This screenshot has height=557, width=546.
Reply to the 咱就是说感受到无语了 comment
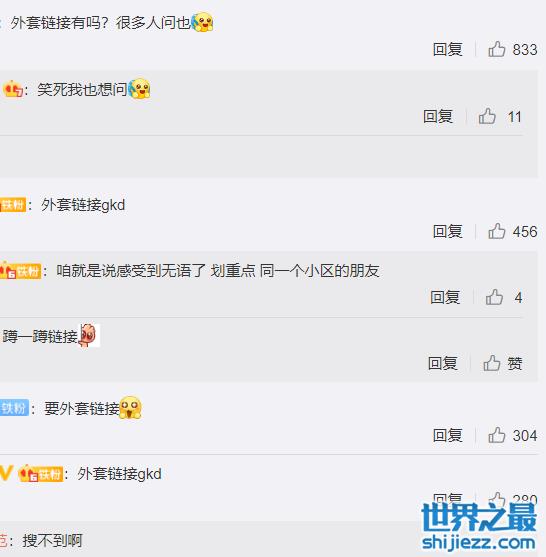pyautogui.click(x=445, y=297)
